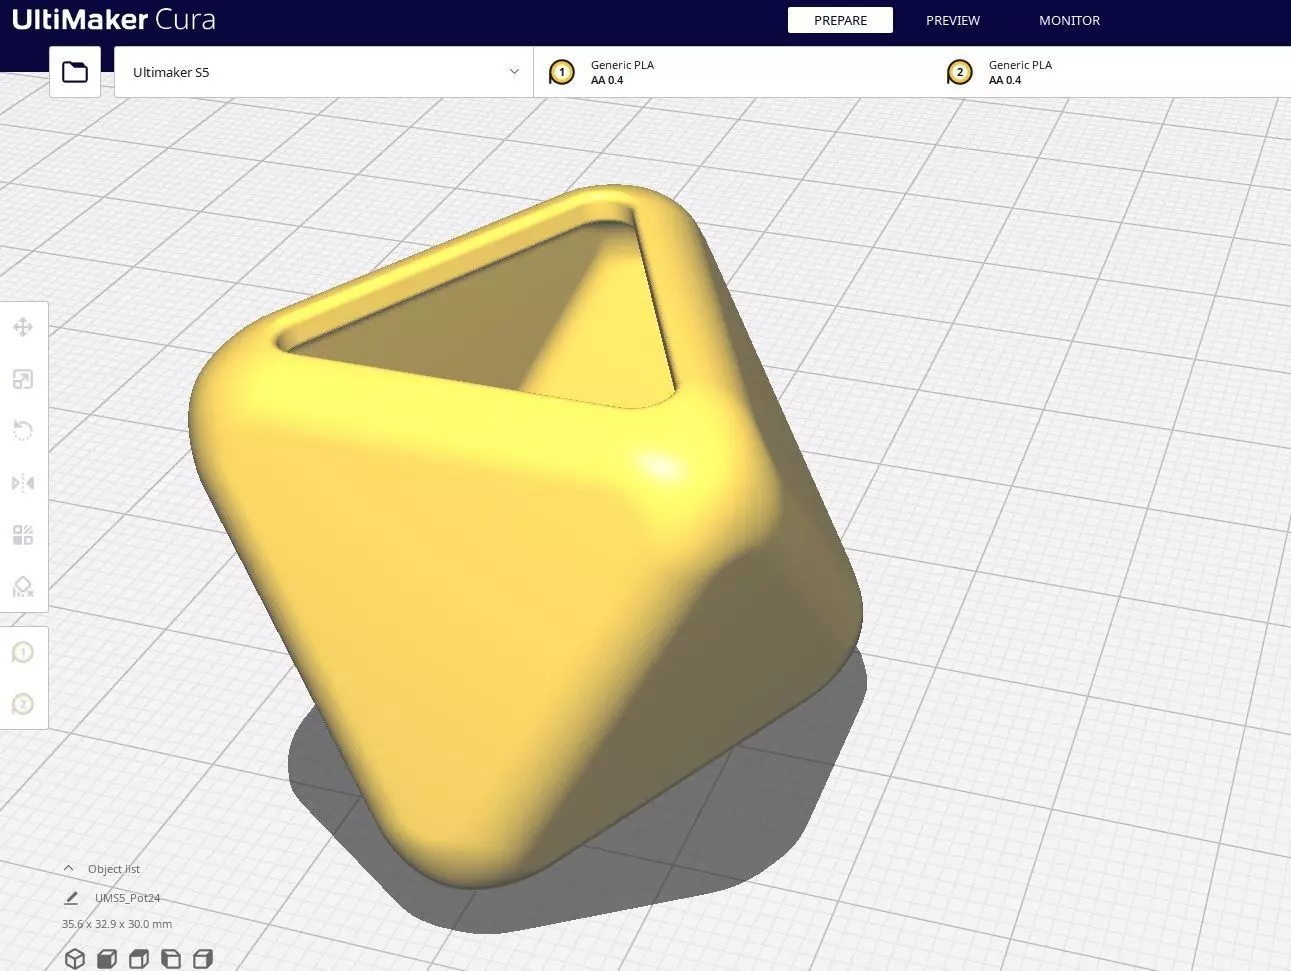
Task: Switch to left side view cube
Action: [171, 959]
